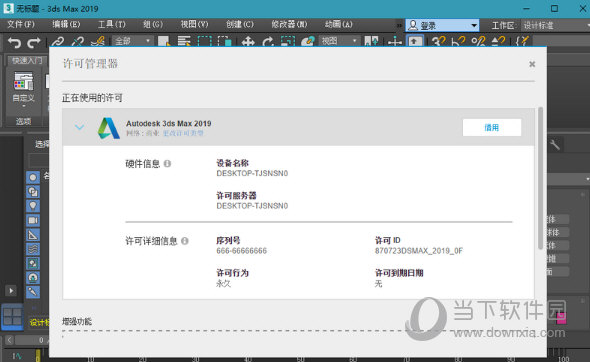This screenshot has height=362, width=590.
Task: Open the 组(G) menu
Action: 153,24
